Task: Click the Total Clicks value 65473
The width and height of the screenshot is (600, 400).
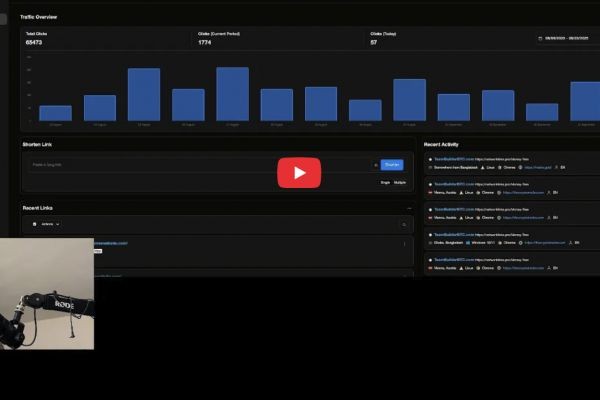Action: [34, 42]
